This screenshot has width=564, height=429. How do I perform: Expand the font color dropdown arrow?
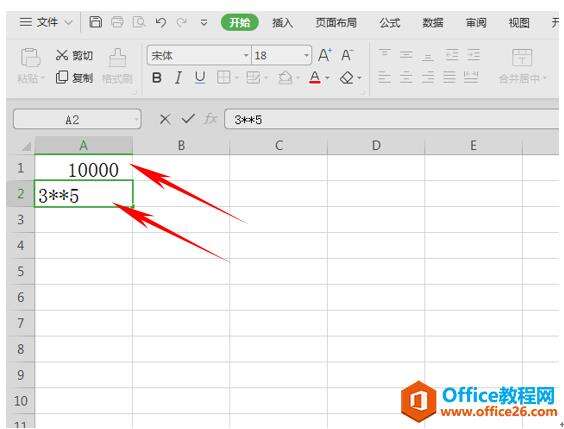pyautogui.click(x=327, y=78)
